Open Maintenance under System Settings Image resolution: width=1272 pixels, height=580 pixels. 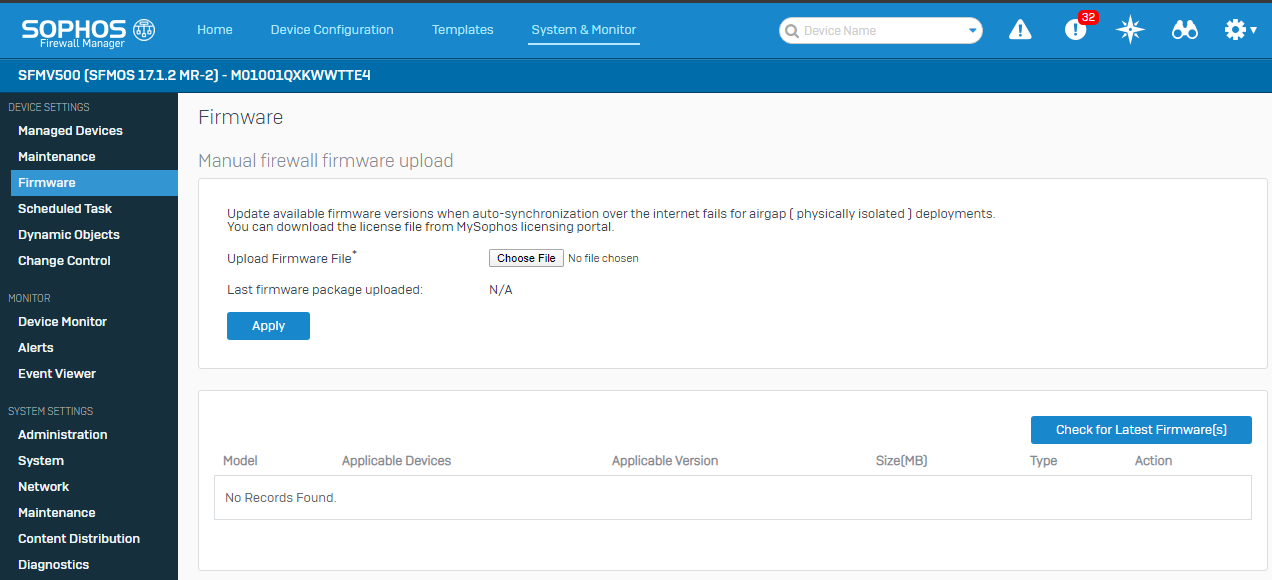tap(57, 513)
